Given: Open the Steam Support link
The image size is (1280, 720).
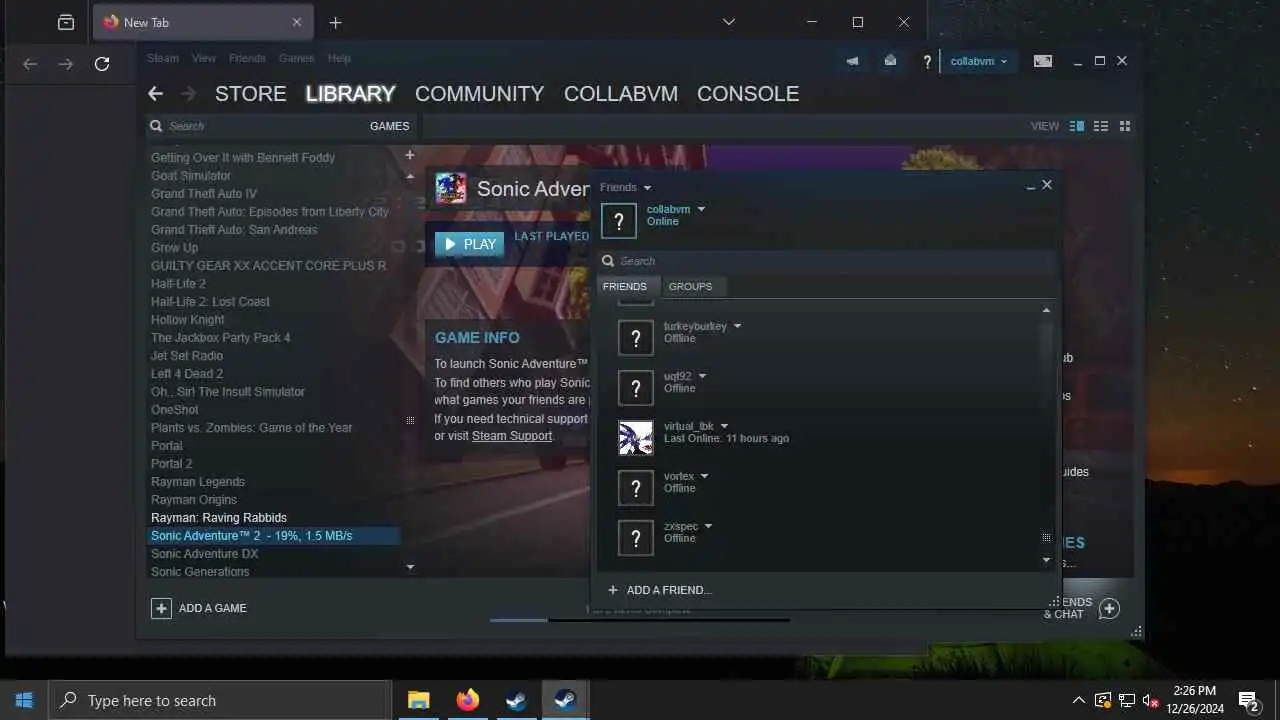Looking at the screenshot, I should 512,436.
